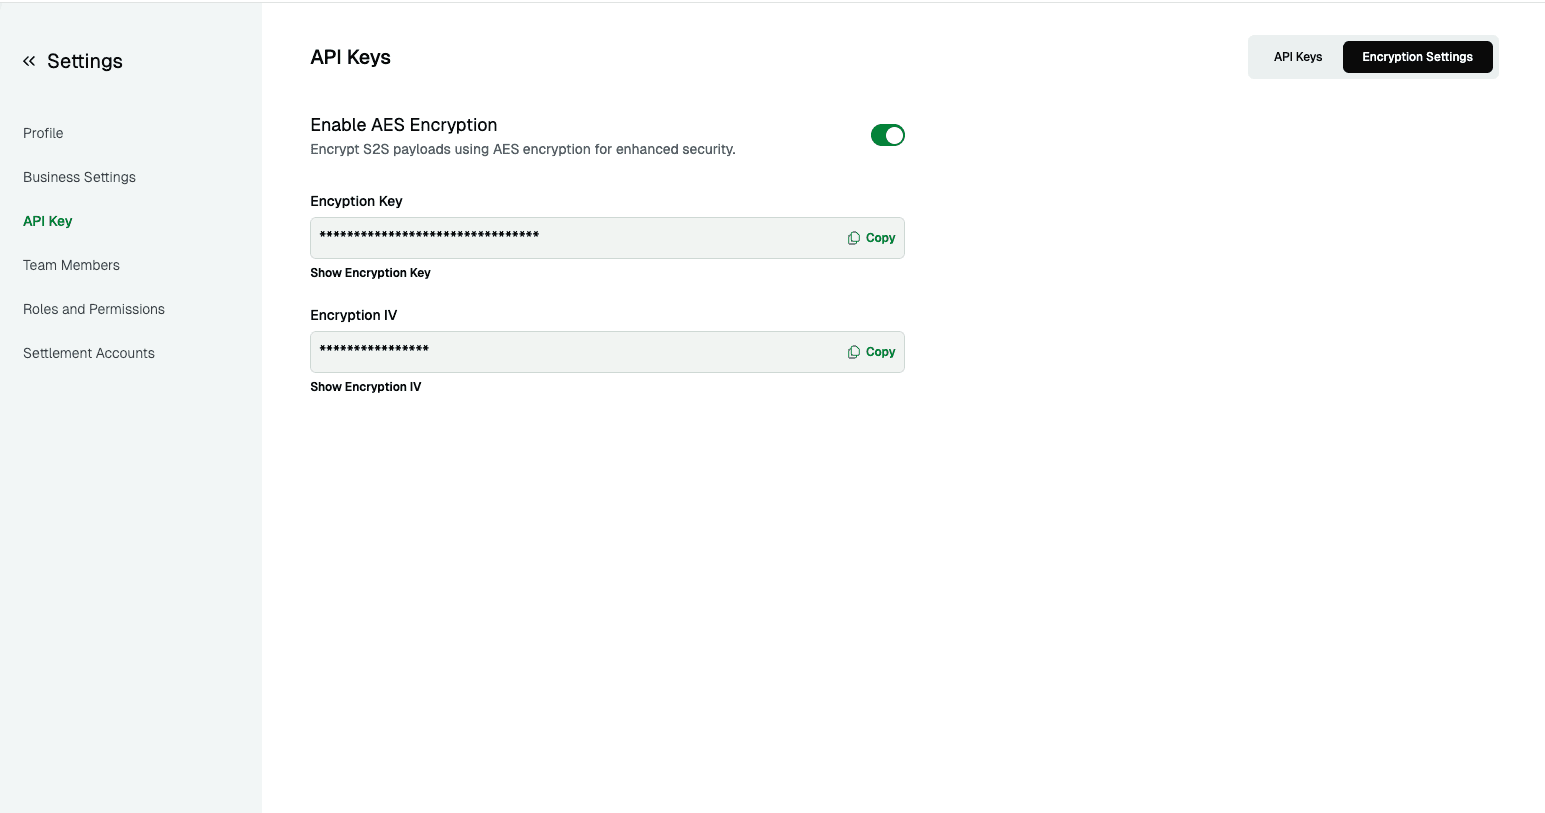
Task: Click the copy icon next to Encryption Key
Action: pos(854,237)
